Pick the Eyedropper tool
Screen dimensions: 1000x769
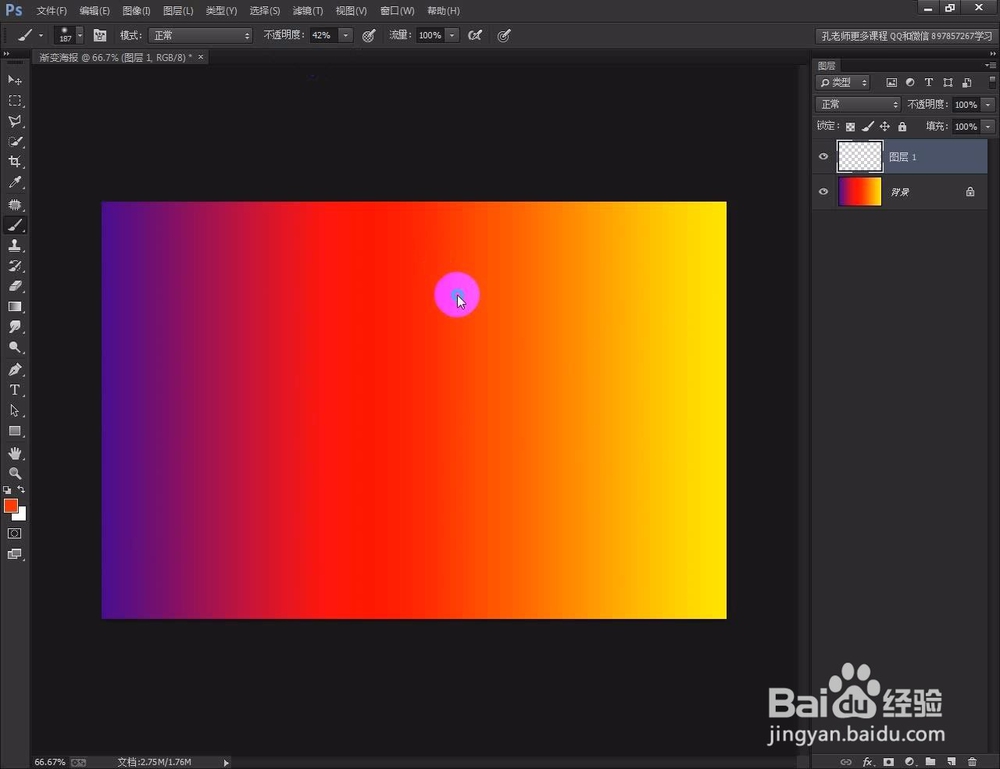point(14,182)
